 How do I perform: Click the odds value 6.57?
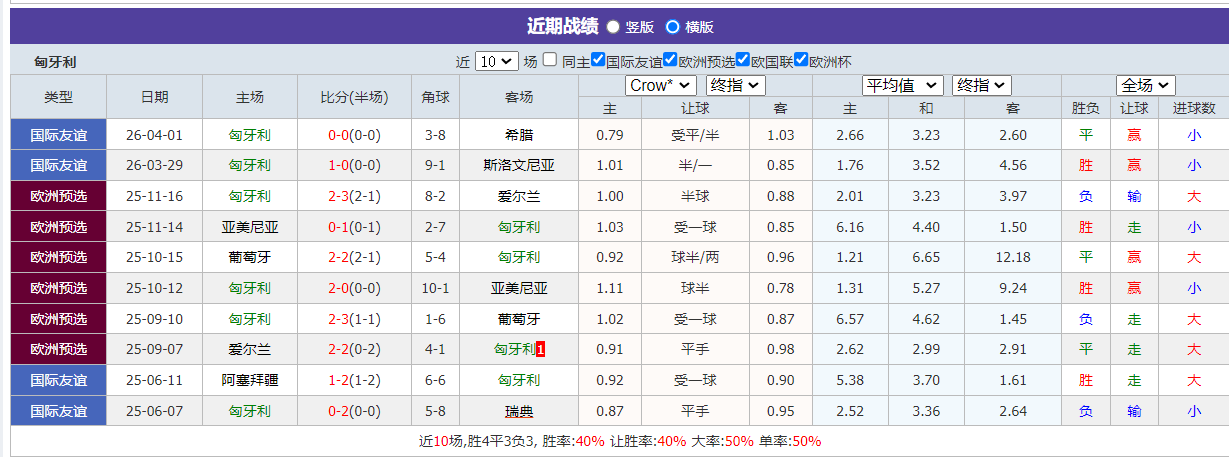pos(850,319)
